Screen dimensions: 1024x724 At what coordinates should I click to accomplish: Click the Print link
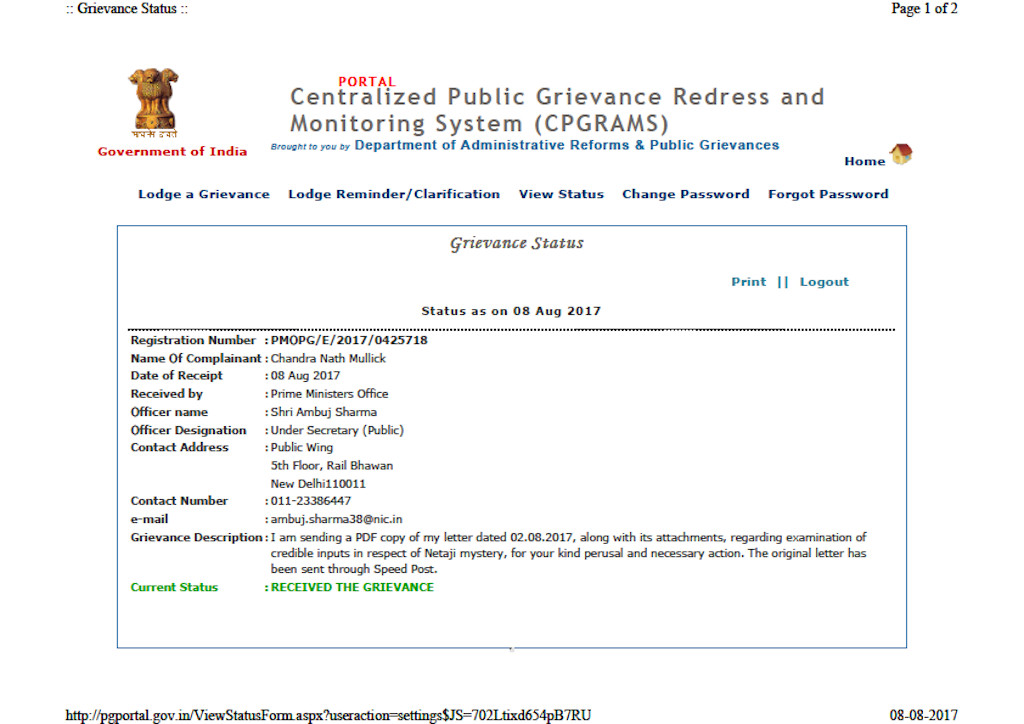pos(748,281)
